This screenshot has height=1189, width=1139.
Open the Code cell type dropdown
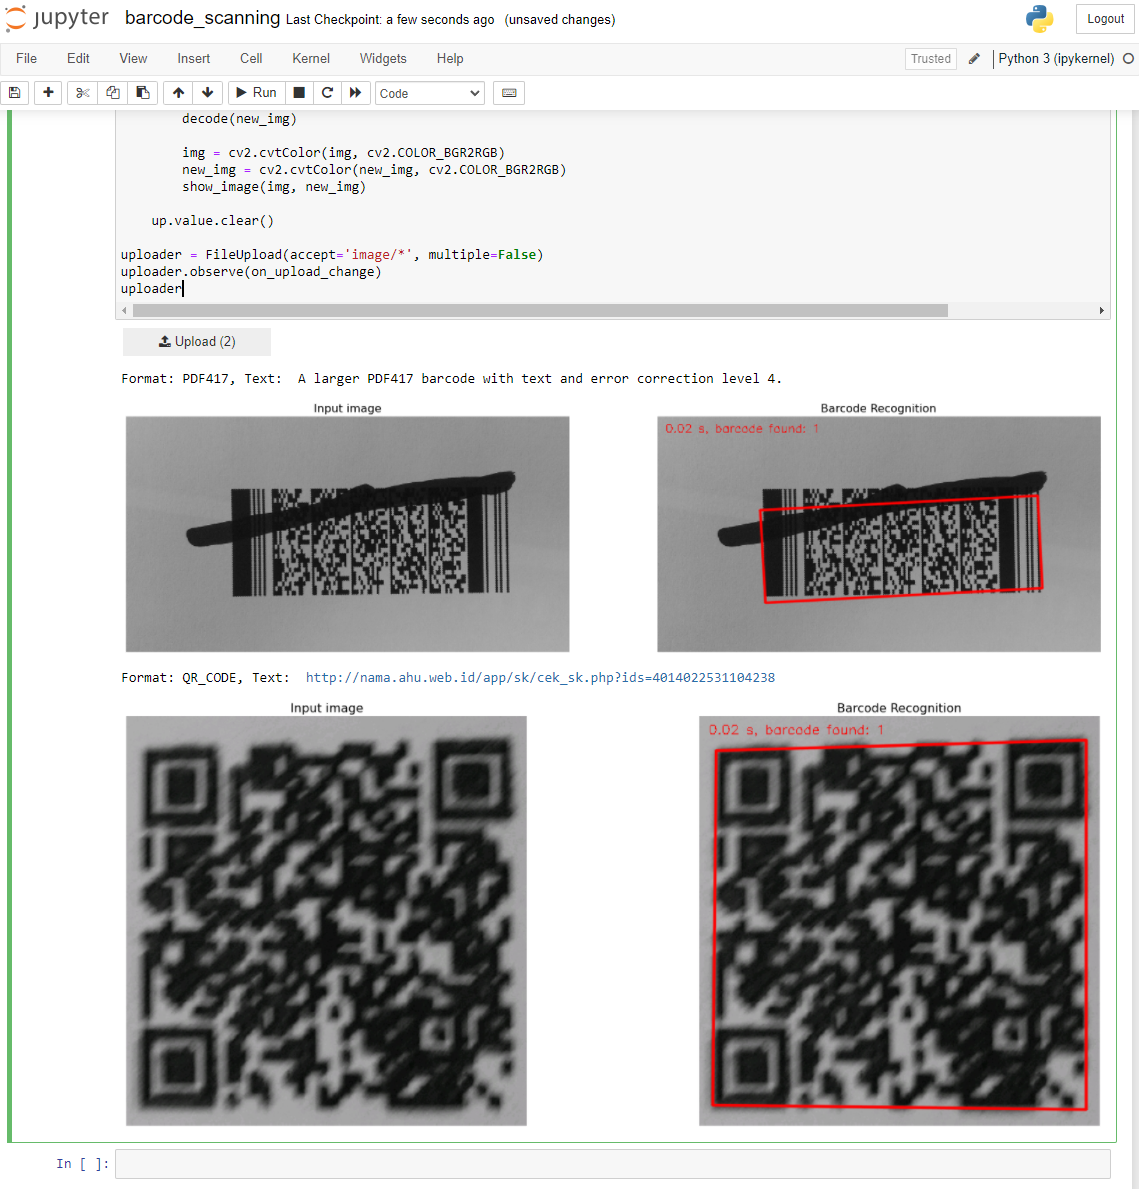429,92
